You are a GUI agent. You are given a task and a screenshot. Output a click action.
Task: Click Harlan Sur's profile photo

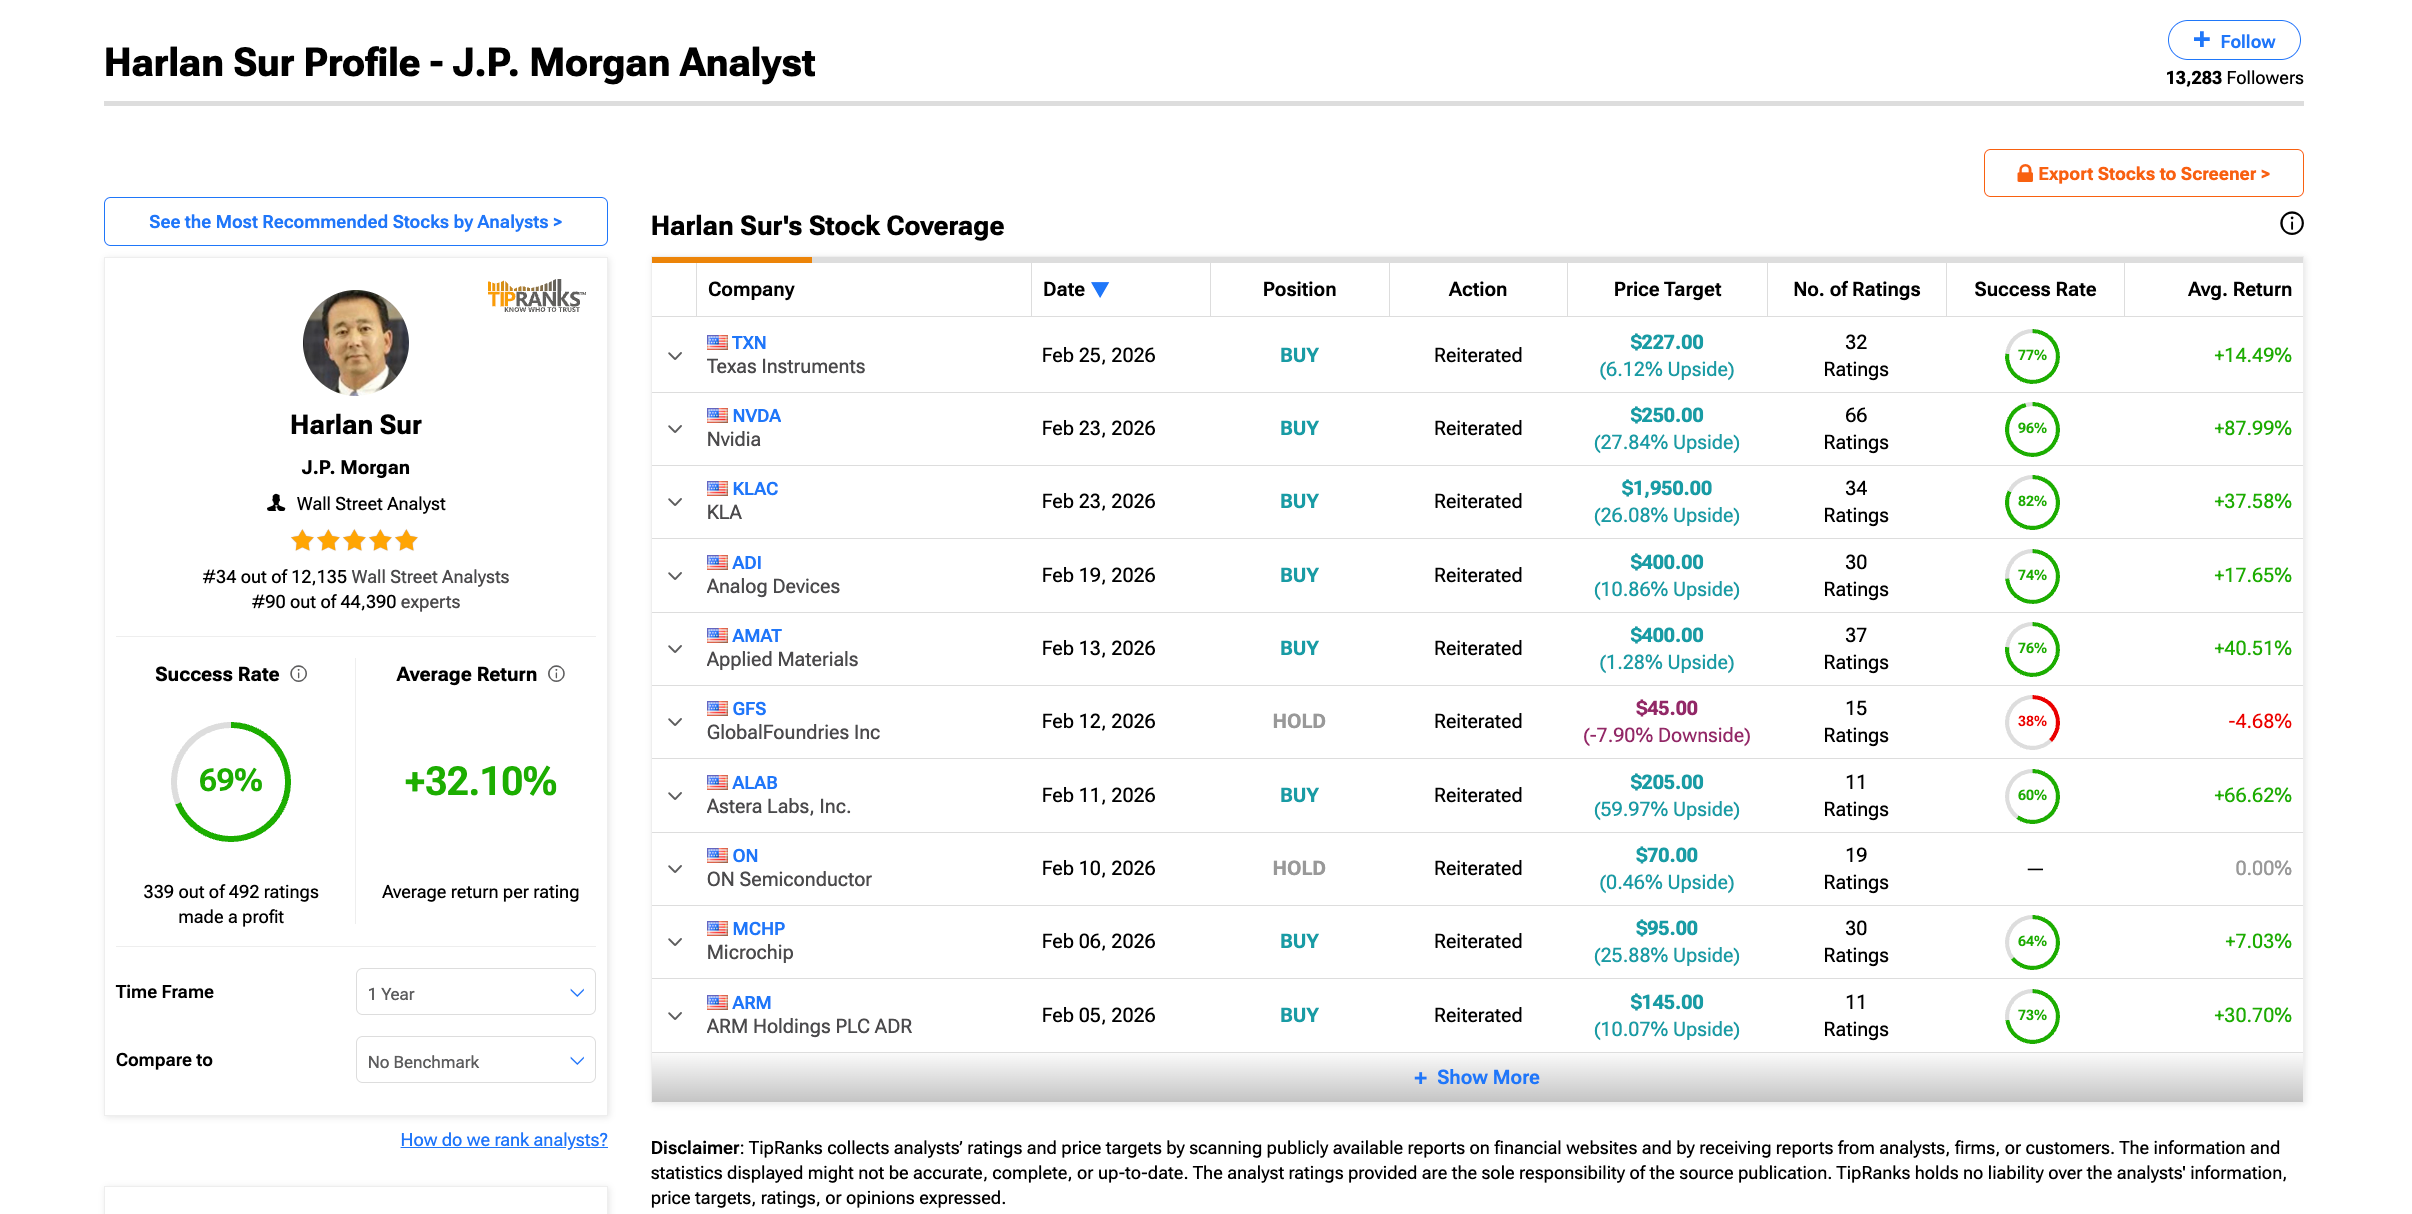(x=356, y=342)
